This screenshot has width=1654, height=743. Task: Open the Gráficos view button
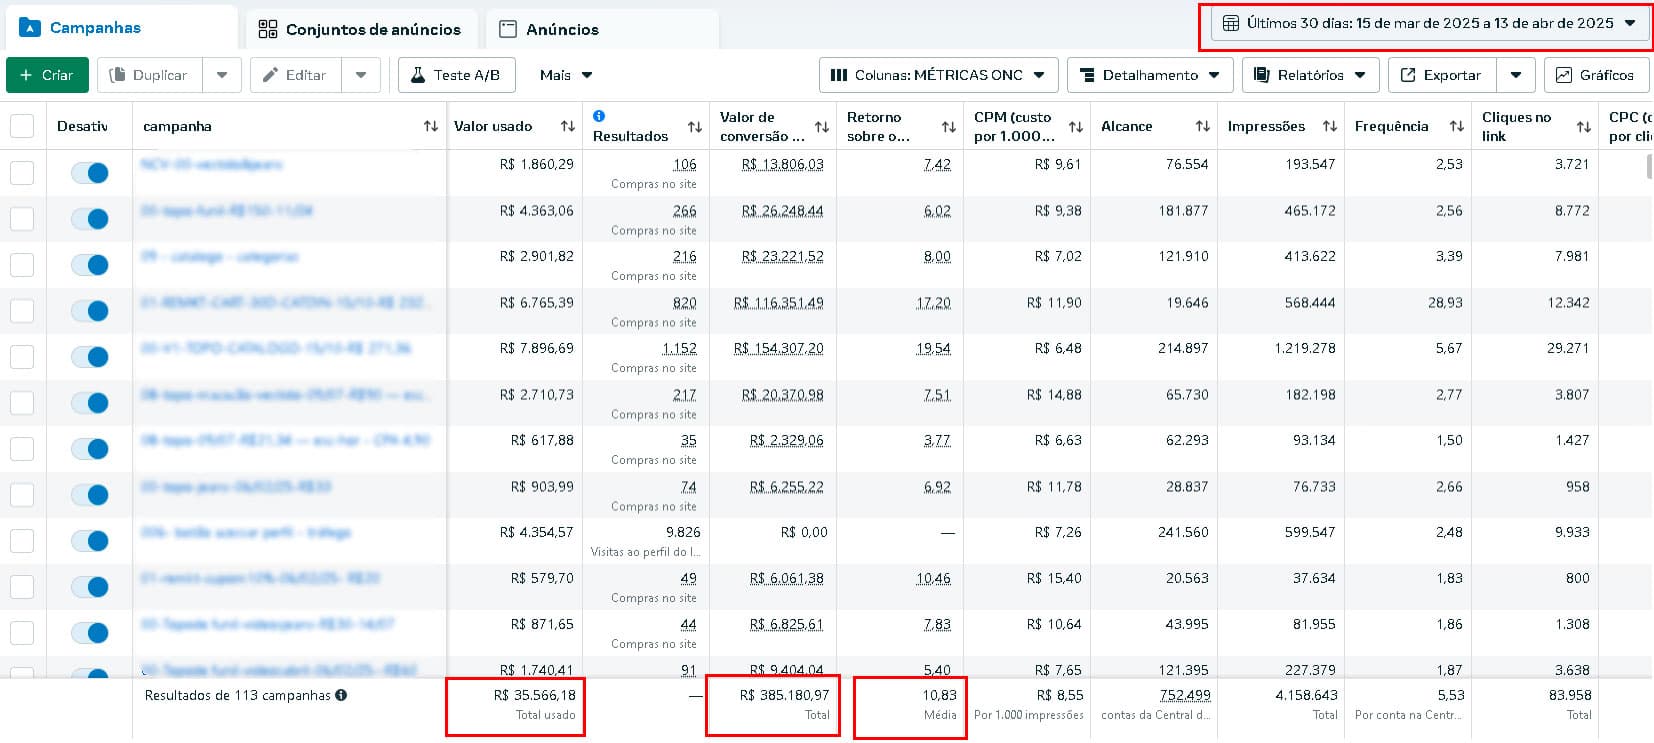pos(1597,75)
